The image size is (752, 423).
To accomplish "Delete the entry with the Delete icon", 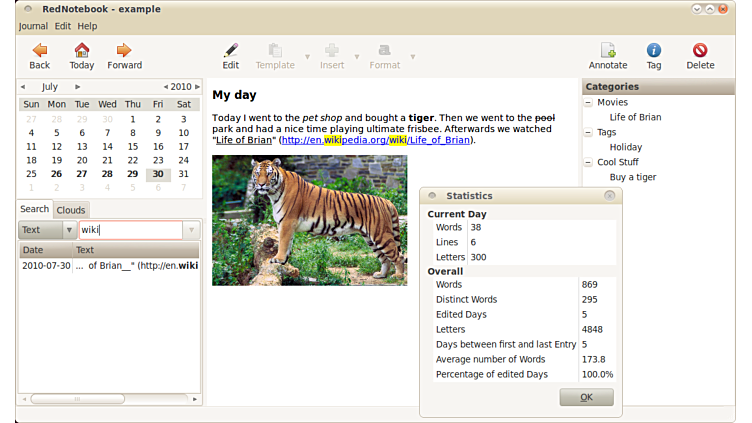I will (x=700, y=50).
